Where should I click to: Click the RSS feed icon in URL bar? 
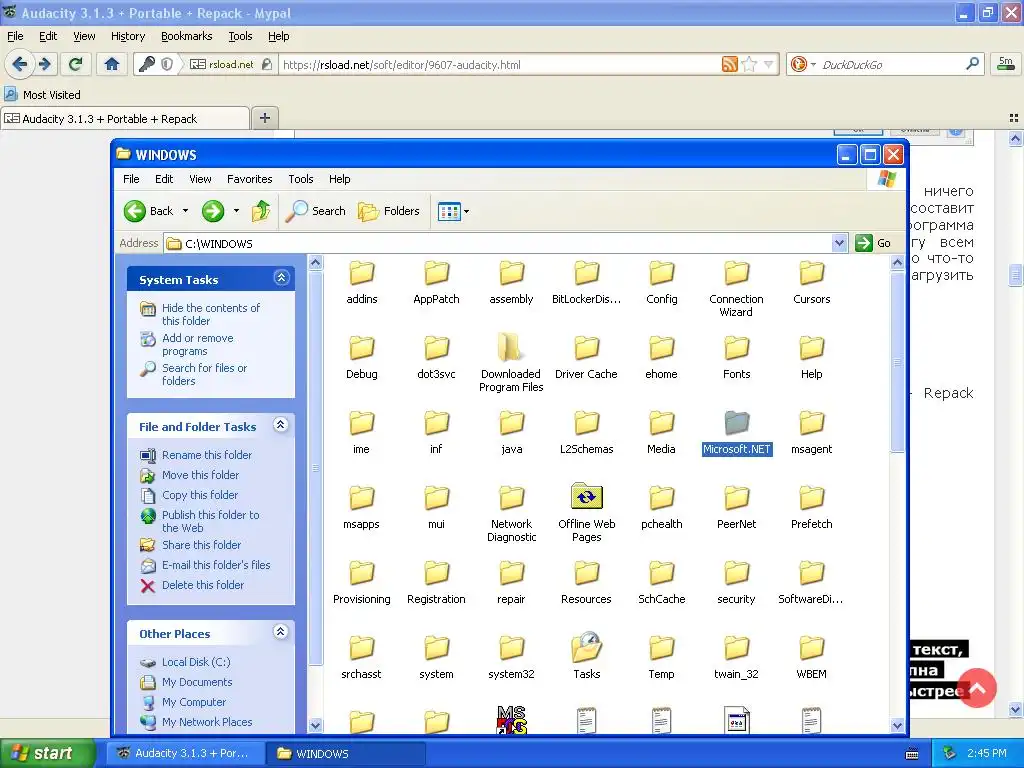click(729, 64)
